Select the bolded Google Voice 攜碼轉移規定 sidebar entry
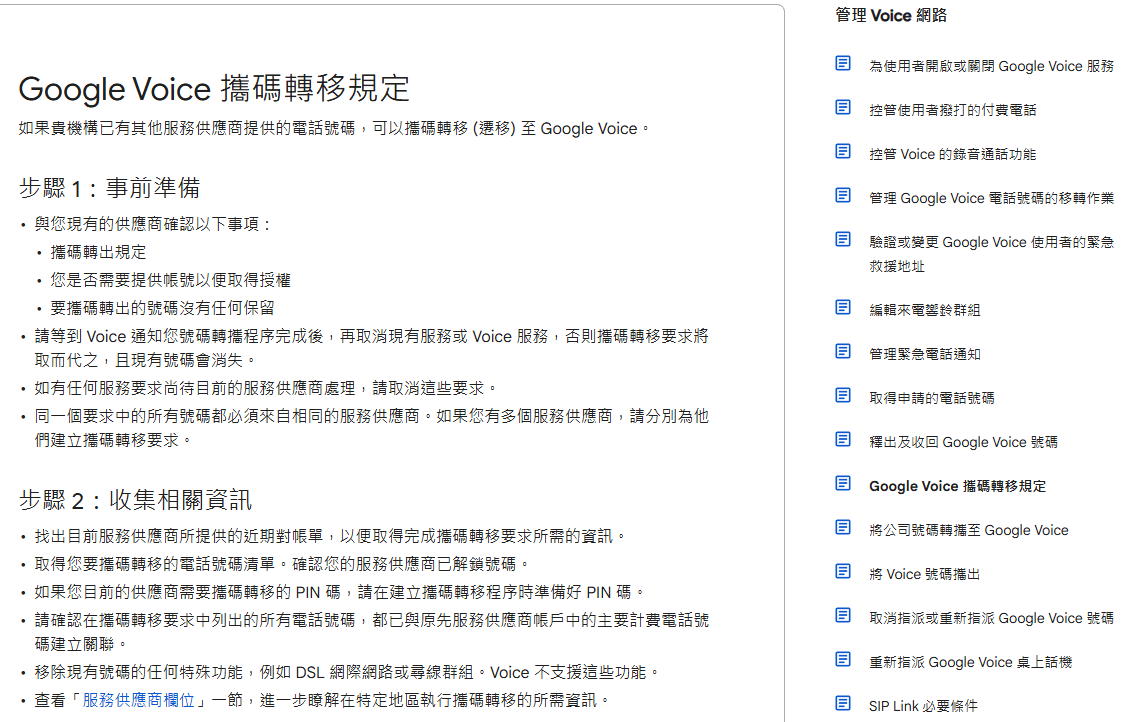1125x722 pixels. coord(957,484)
